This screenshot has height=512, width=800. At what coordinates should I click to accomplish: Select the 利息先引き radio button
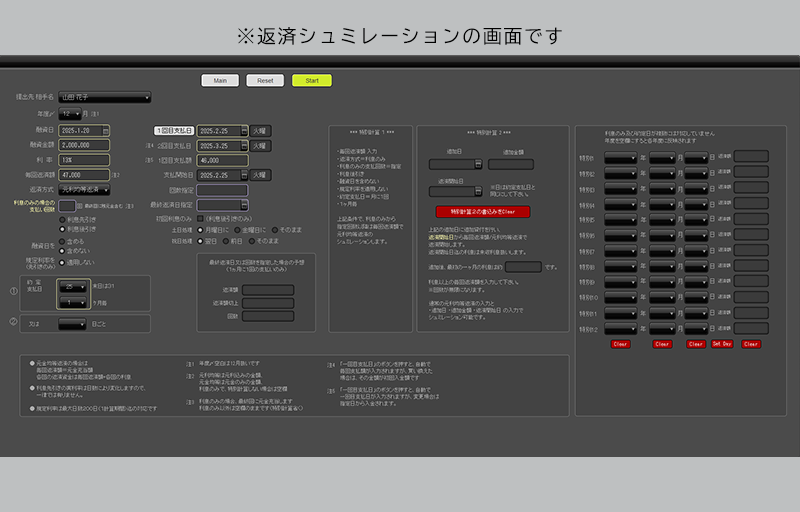62,220
